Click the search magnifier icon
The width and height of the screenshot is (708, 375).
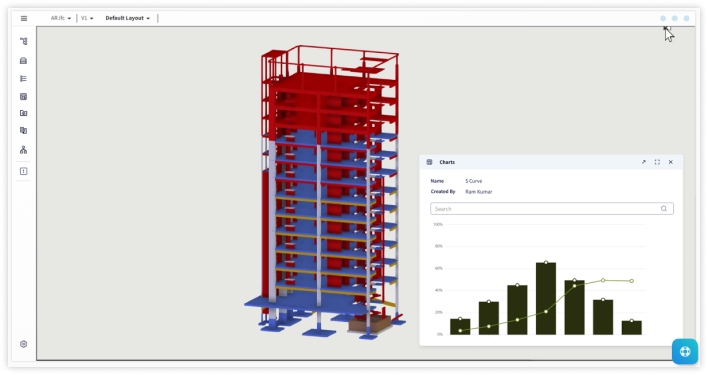[x=664, y=208]
